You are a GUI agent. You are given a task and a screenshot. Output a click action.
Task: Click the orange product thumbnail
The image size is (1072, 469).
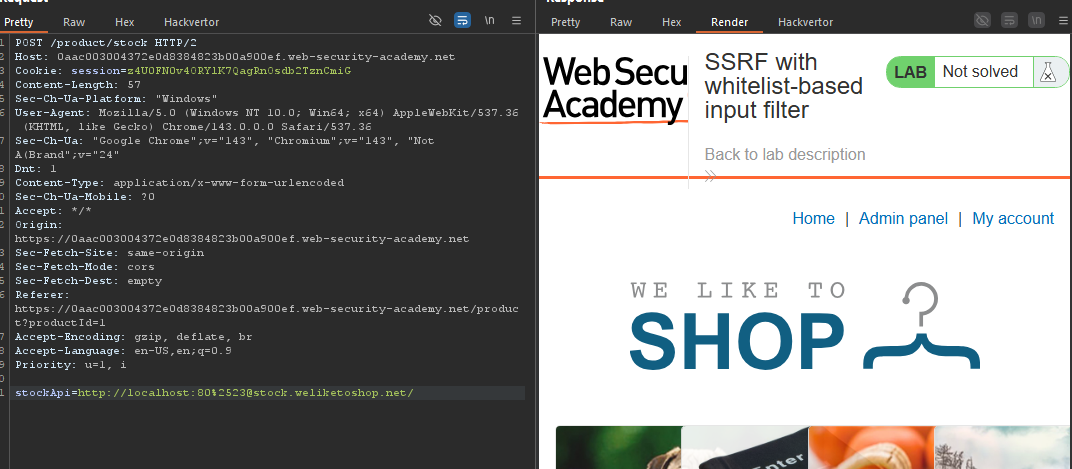[x=871, y=447]
